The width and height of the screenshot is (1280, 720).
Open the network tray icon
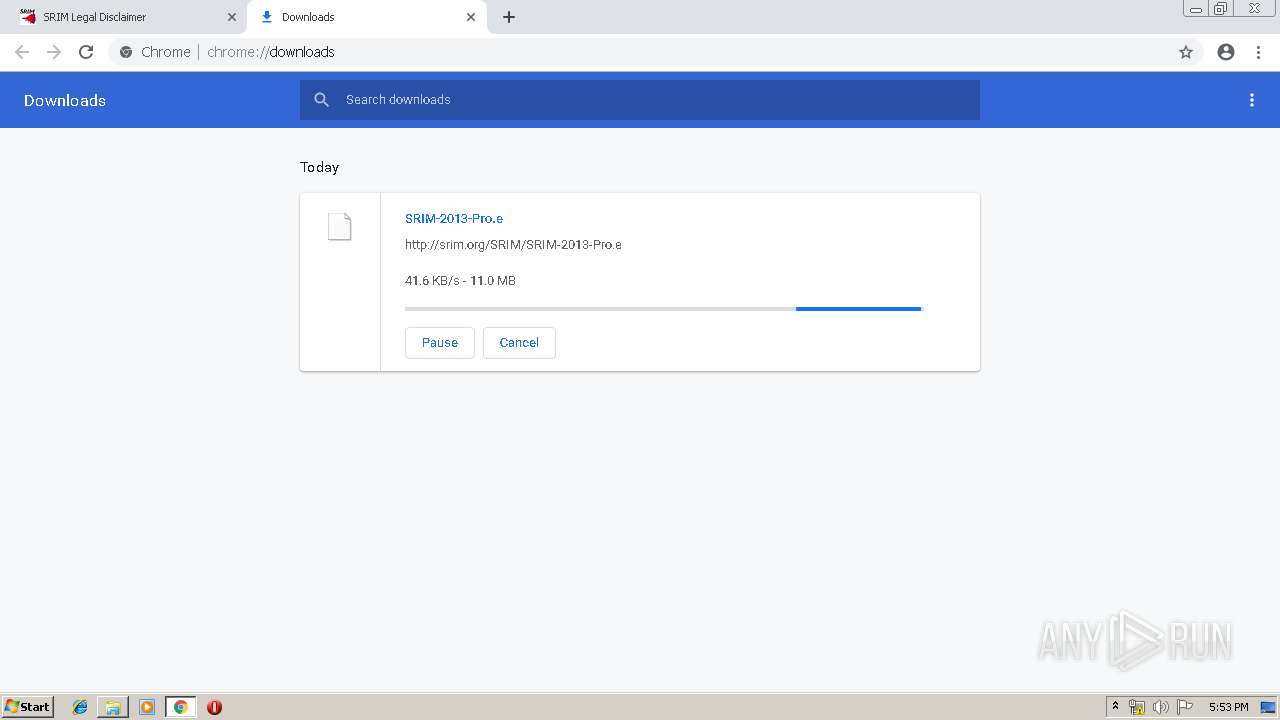coord(1137,707)
